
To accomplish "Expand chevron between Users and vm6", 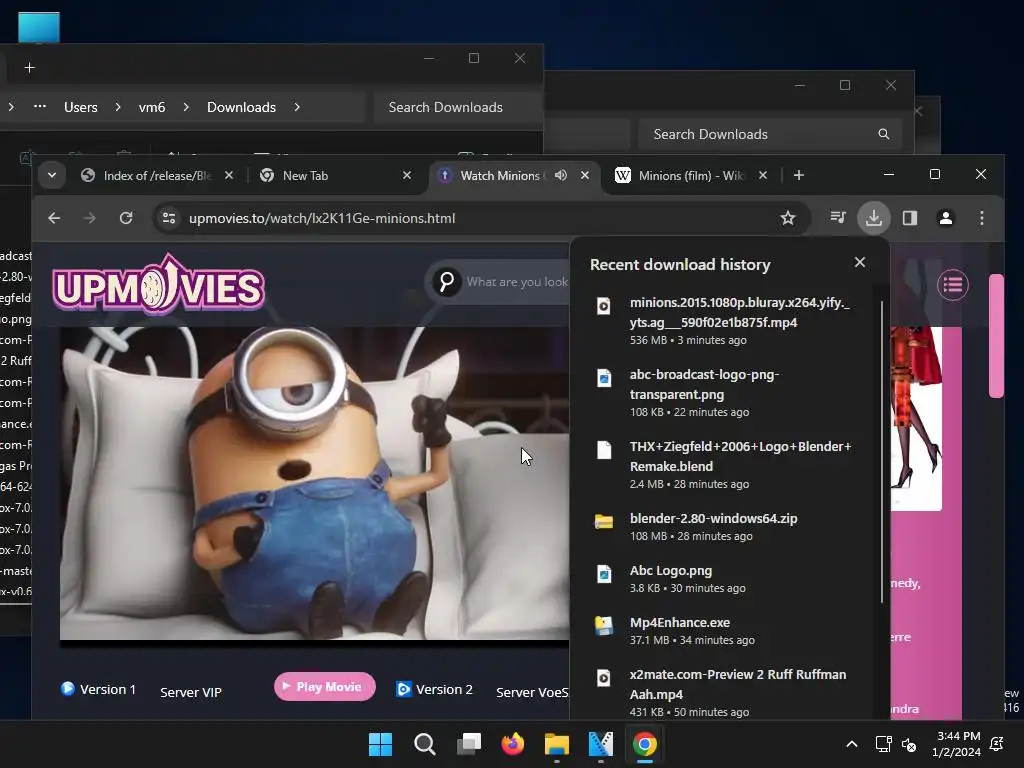I will pyautogui.click(x=118, y=107).
